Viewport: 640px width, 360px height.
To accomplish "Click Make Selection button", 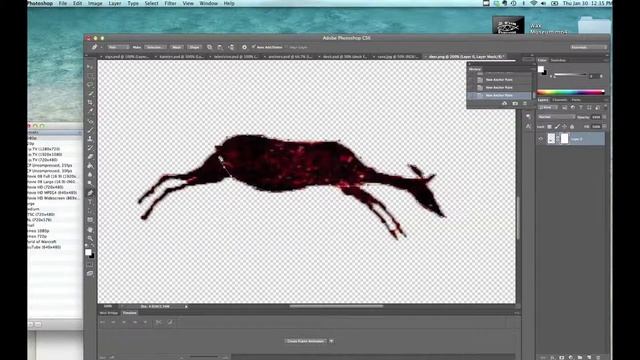I will (156, 47).
